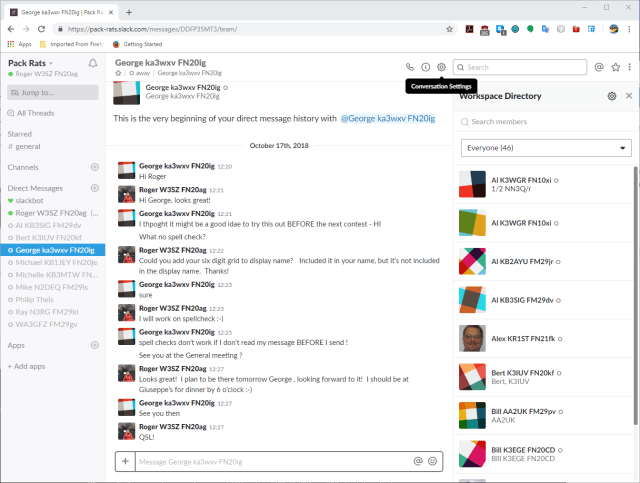Open Al K3WGR entry with 1/2 NN3Q/r
This screenshot has height=483, width=640.
click(543, 184)
